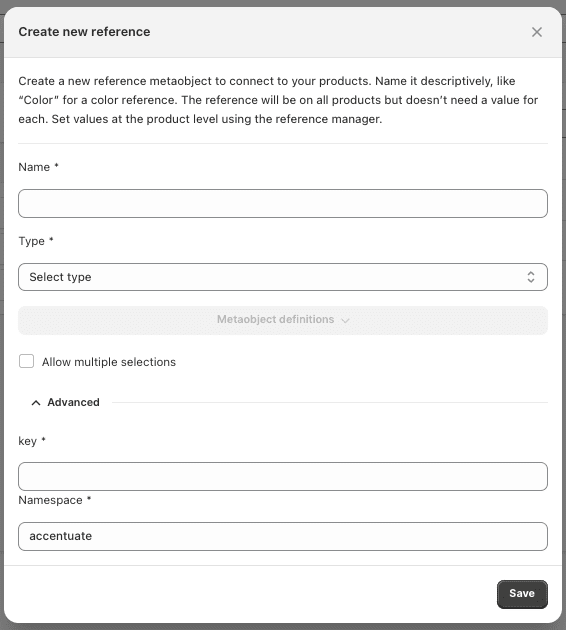Click the 'Create new reference' dialog title
The height and width of the screenshot is (630, 566).
(x=84, y=32)
